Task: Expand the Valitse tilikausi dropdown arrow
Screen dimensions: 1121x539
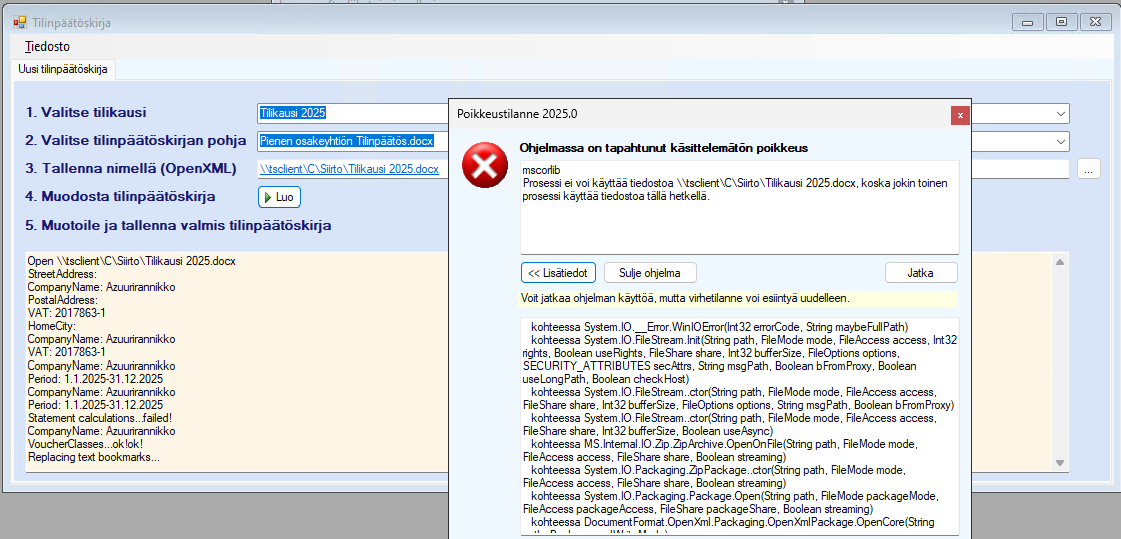Action: 1060,114
